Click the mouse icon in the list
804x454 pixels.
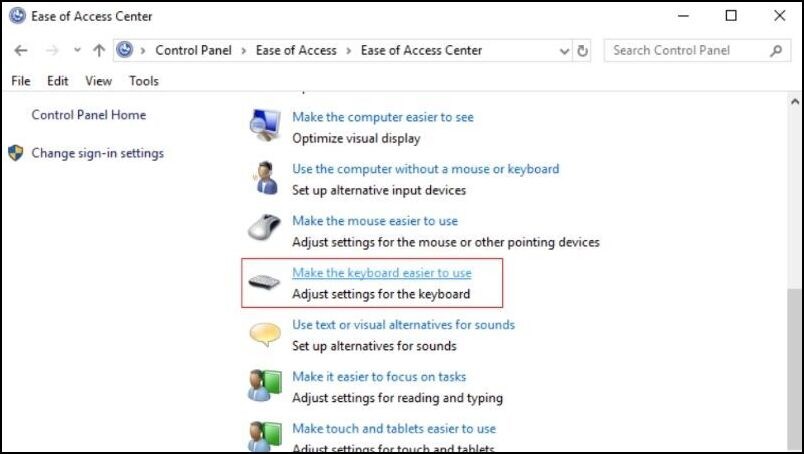point(265,230)
